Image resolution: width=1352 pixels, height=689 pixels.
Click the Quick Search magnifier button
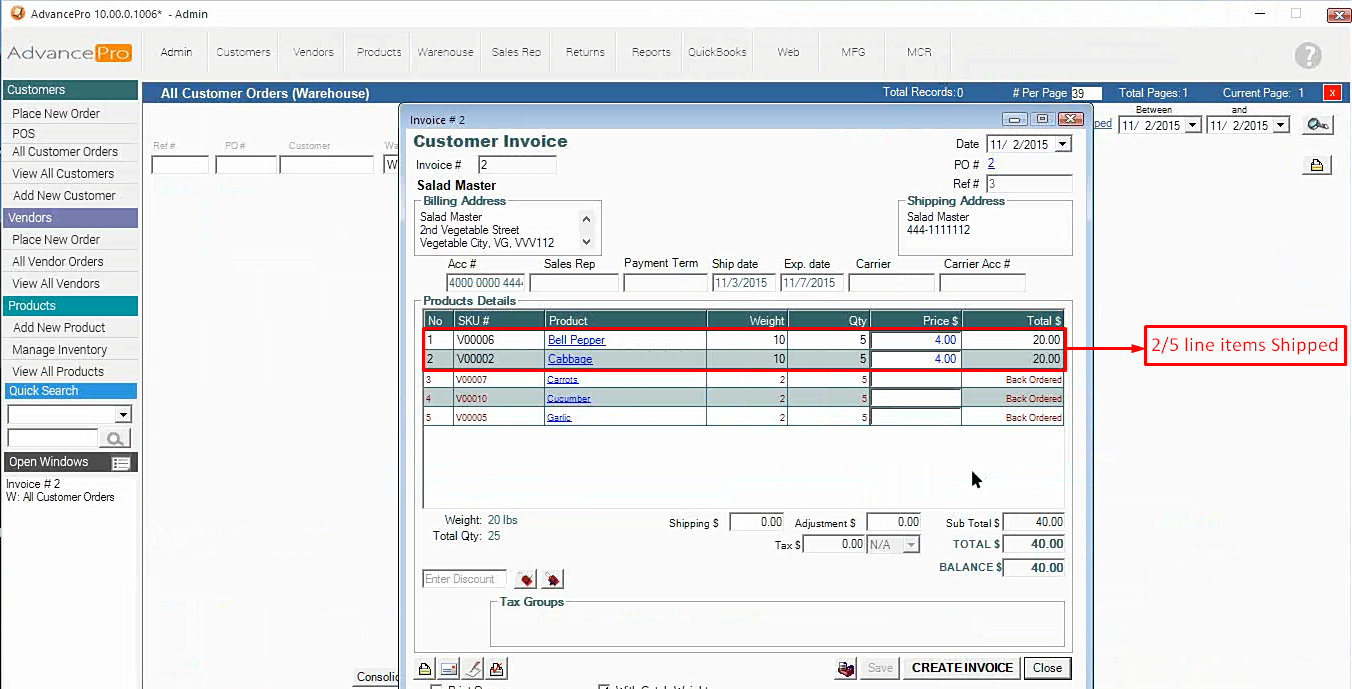(115, 438)
